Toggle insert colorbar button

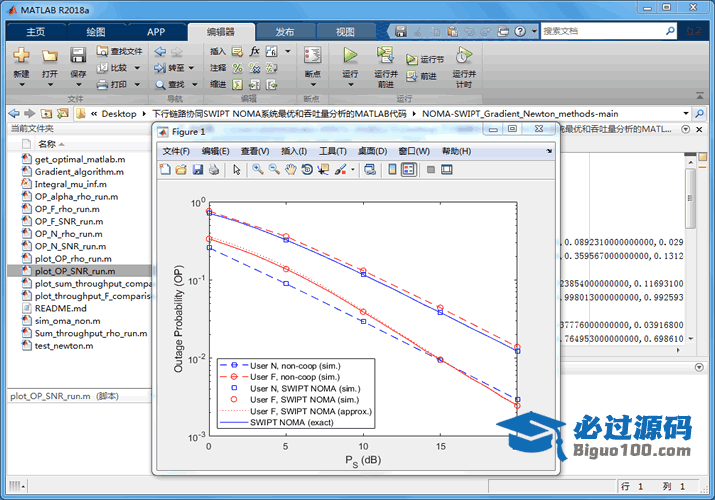[392, 170]
